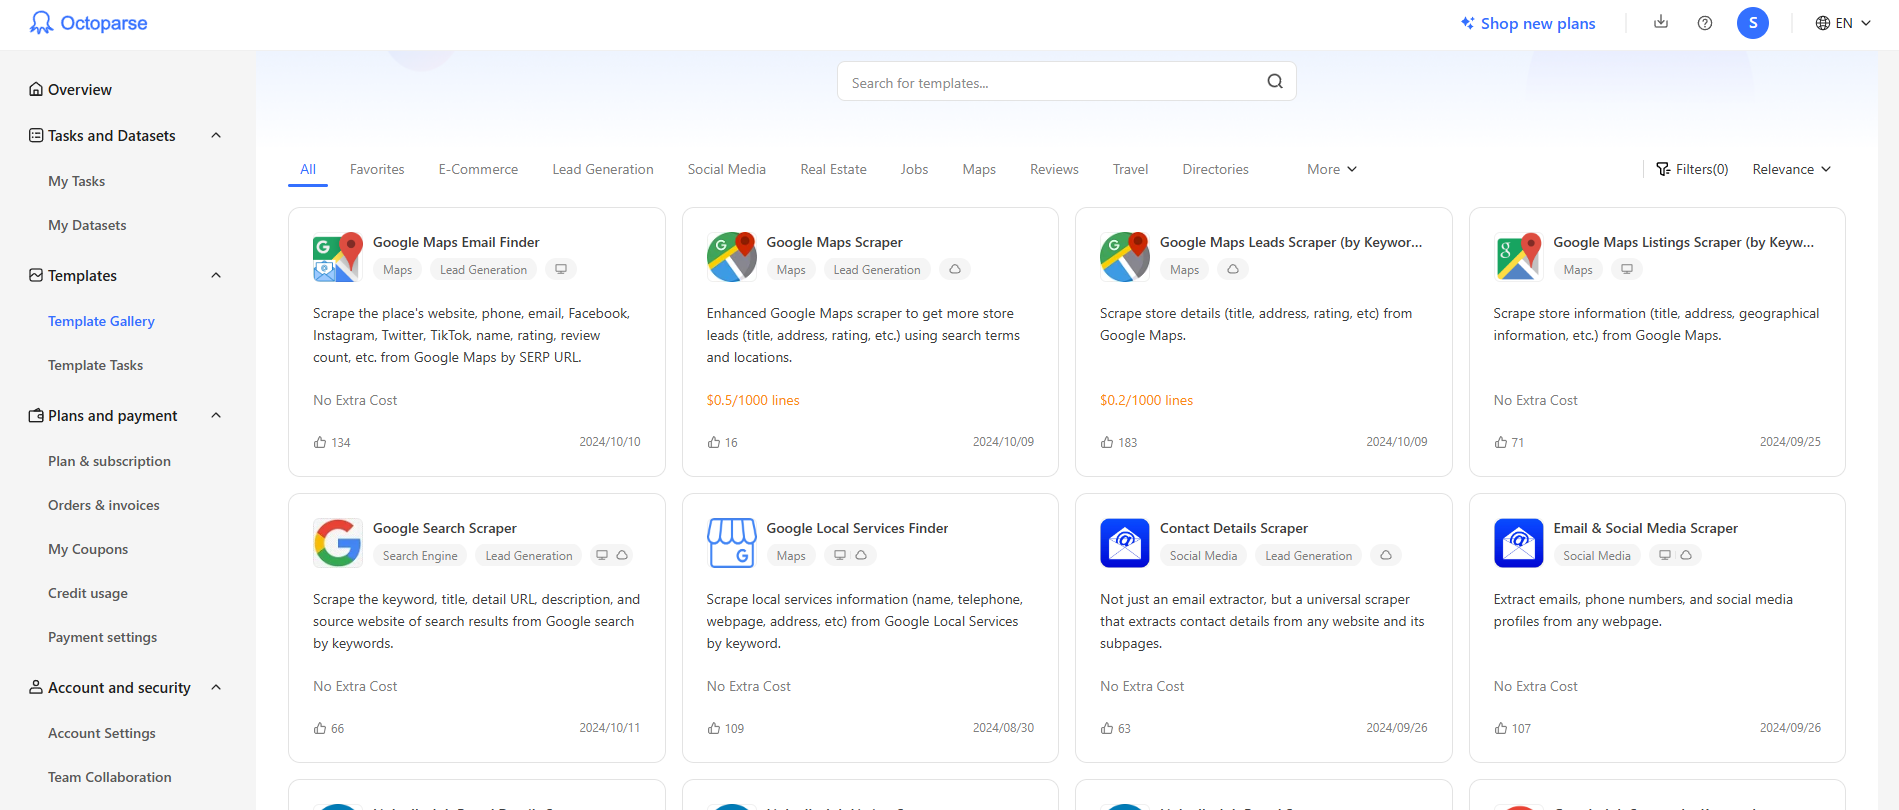Collapse the Tasks and Datasets section

(x=216, y=135)
